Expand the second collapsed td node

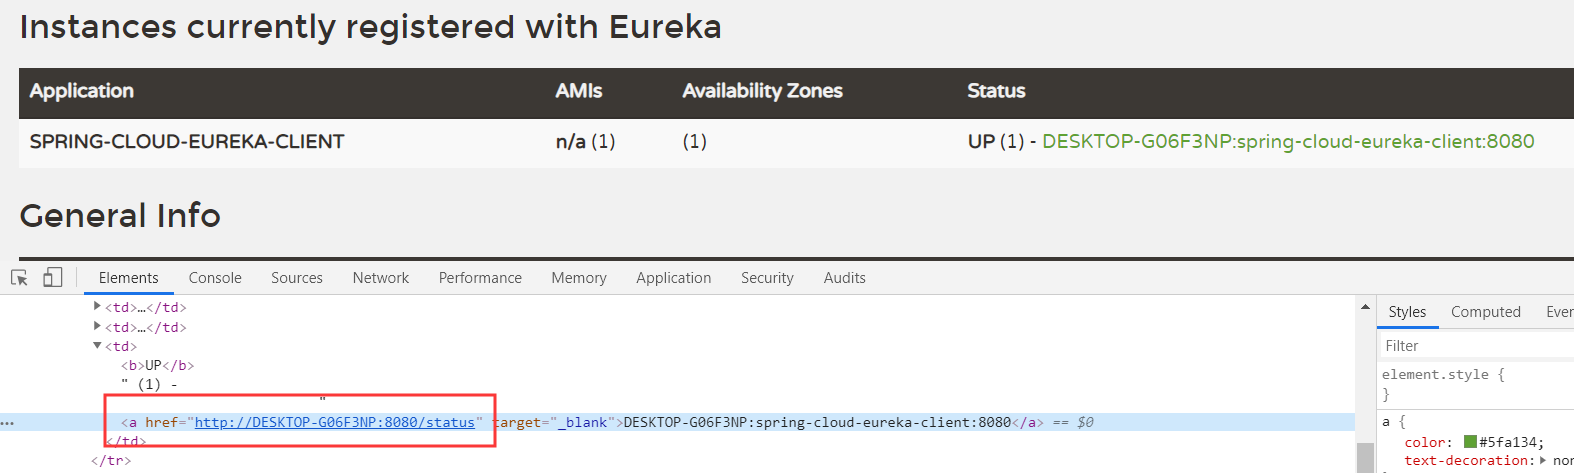coord(97,326)
